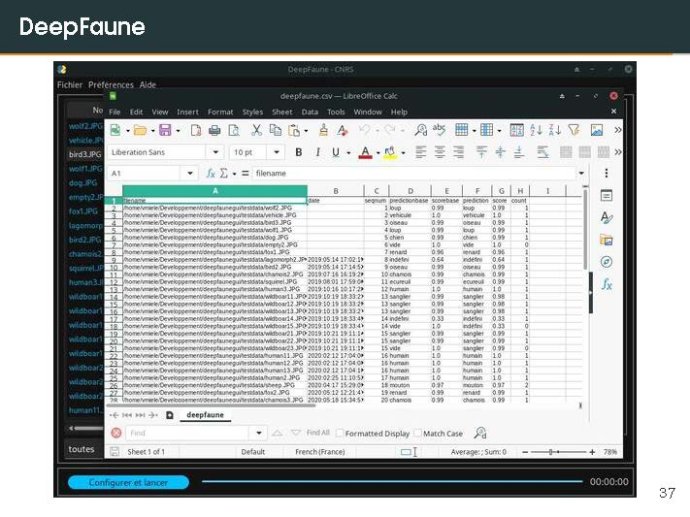Toggle Bold formatting

pos(298,152)
